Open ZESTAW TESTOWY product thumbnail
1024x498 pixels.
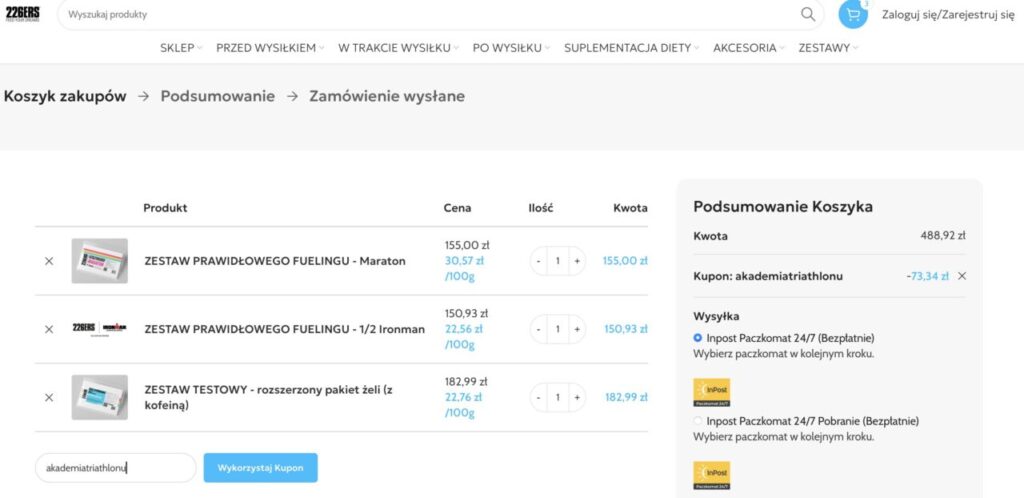(x=100, y=397)
